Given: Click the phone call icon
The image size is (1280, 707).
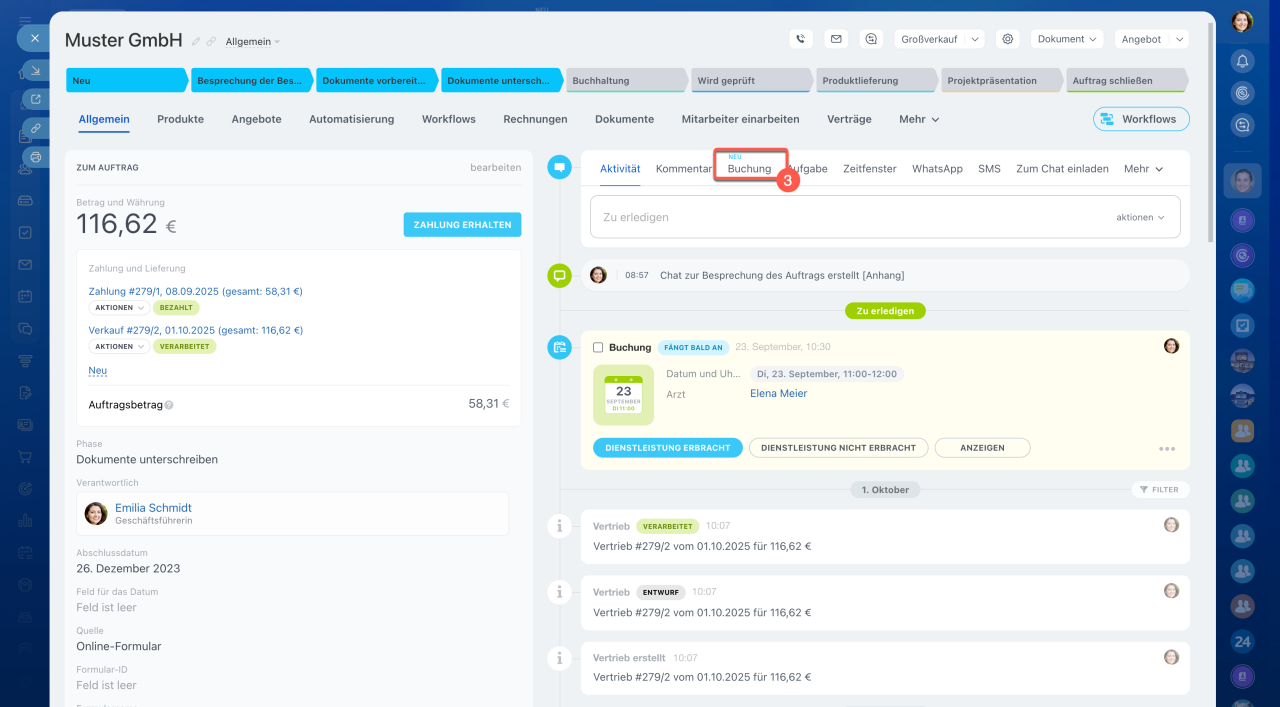Looking at the screenshot, I should click(x=800, y=39).
